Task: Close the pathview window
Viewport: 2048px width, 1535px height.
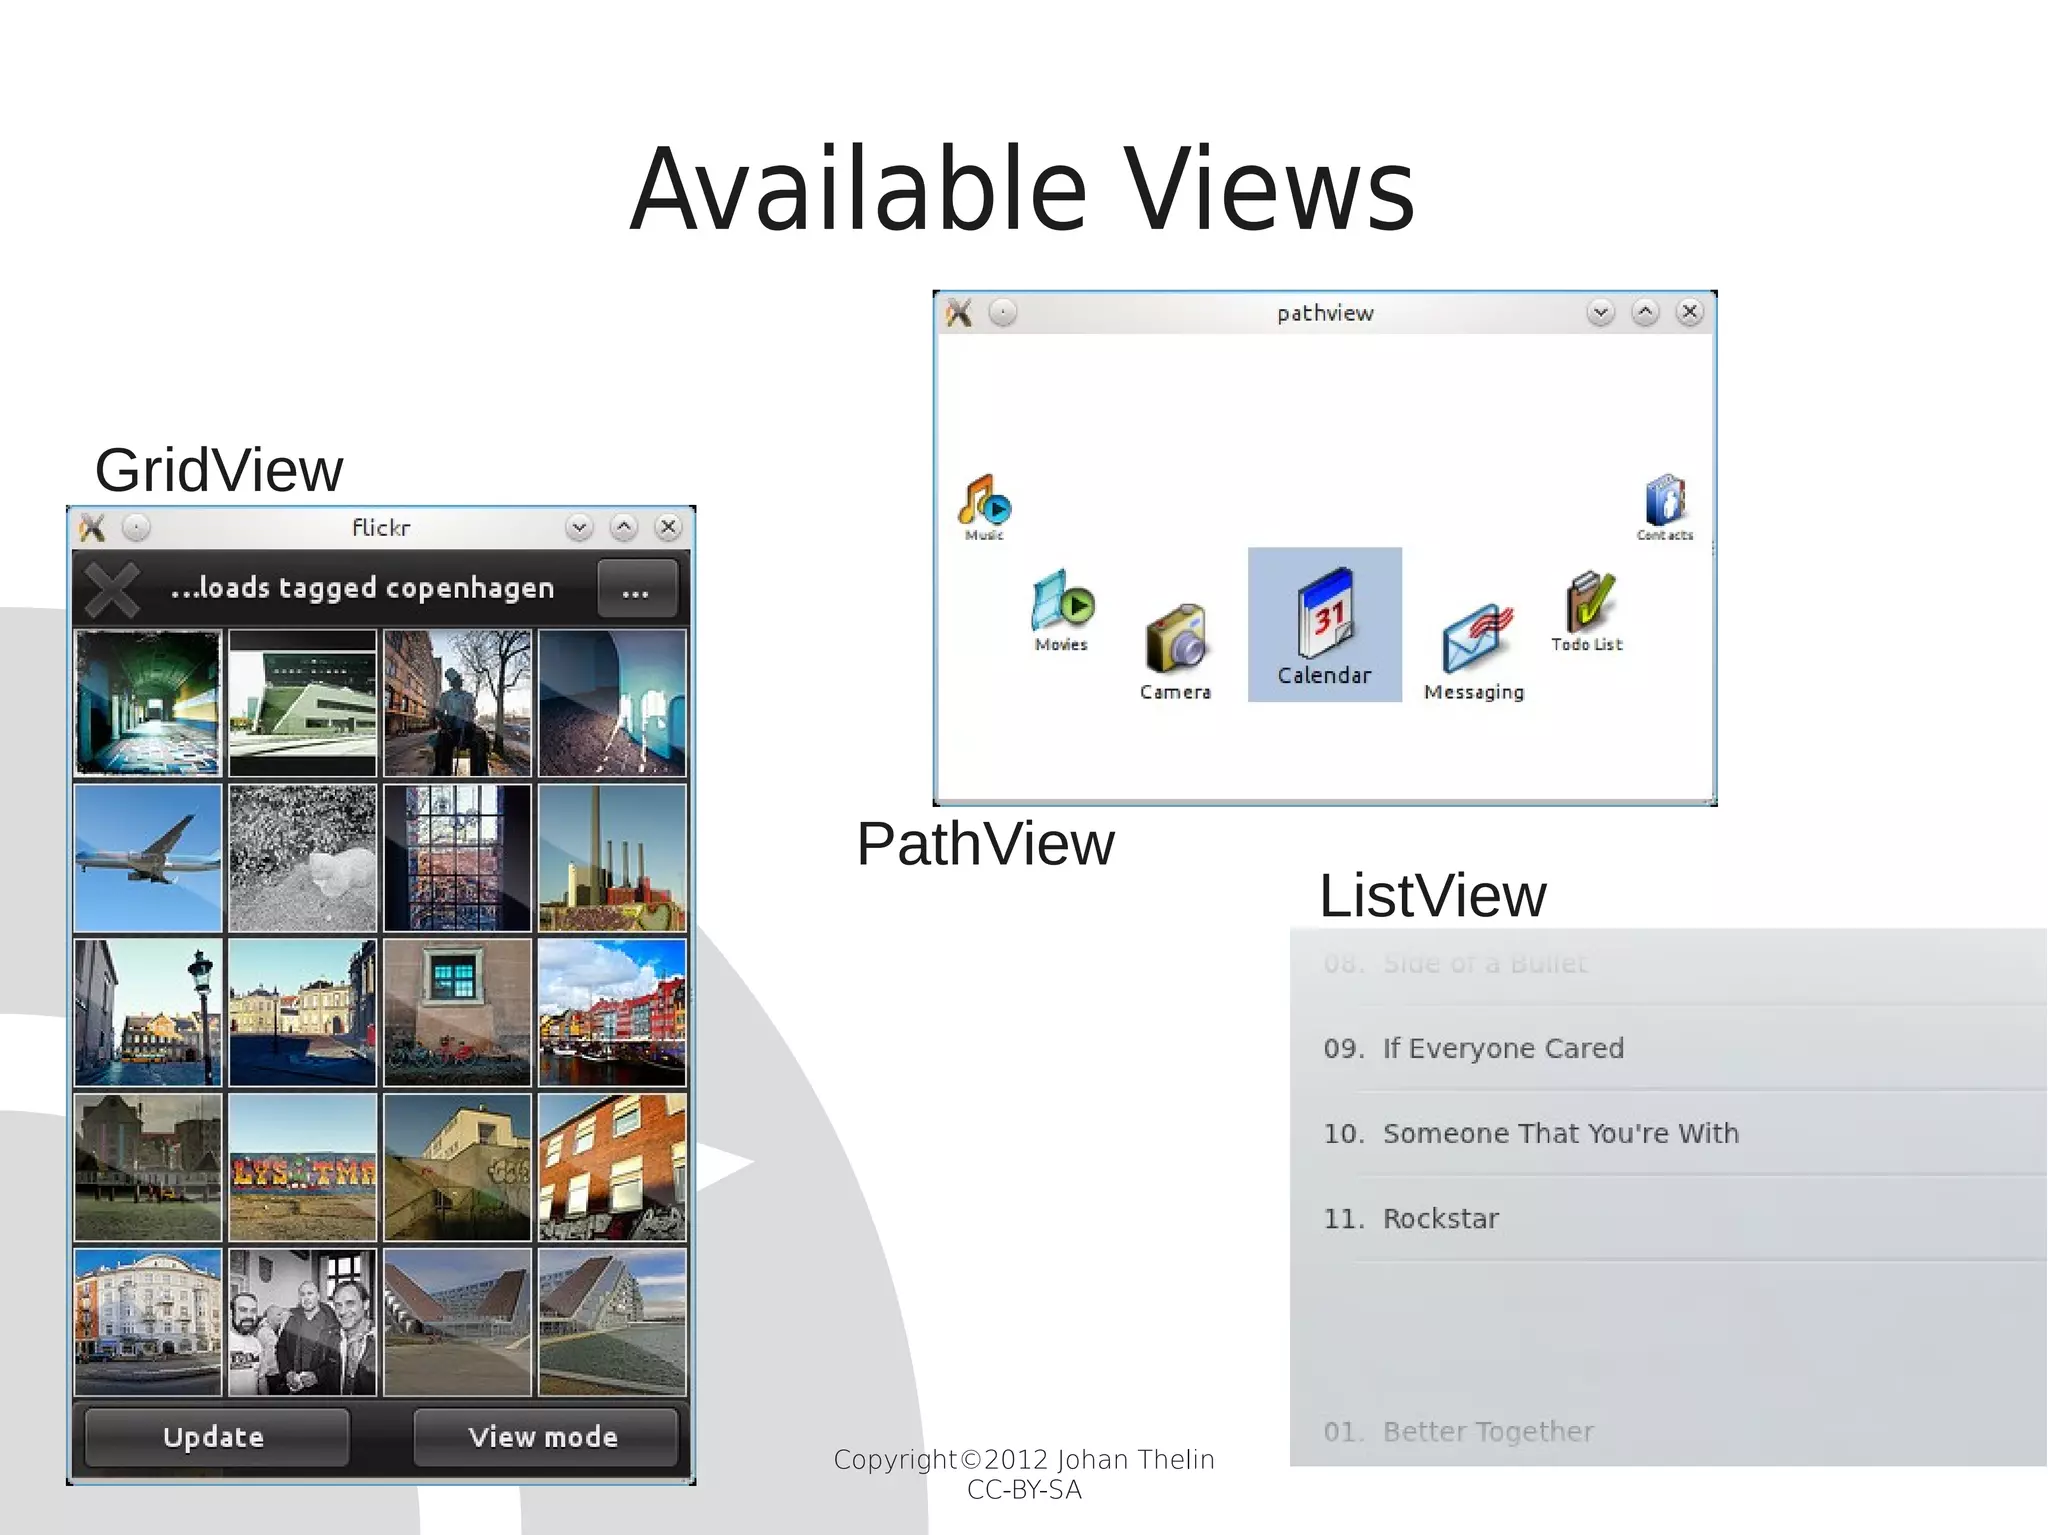Action: coord(1690,313)
